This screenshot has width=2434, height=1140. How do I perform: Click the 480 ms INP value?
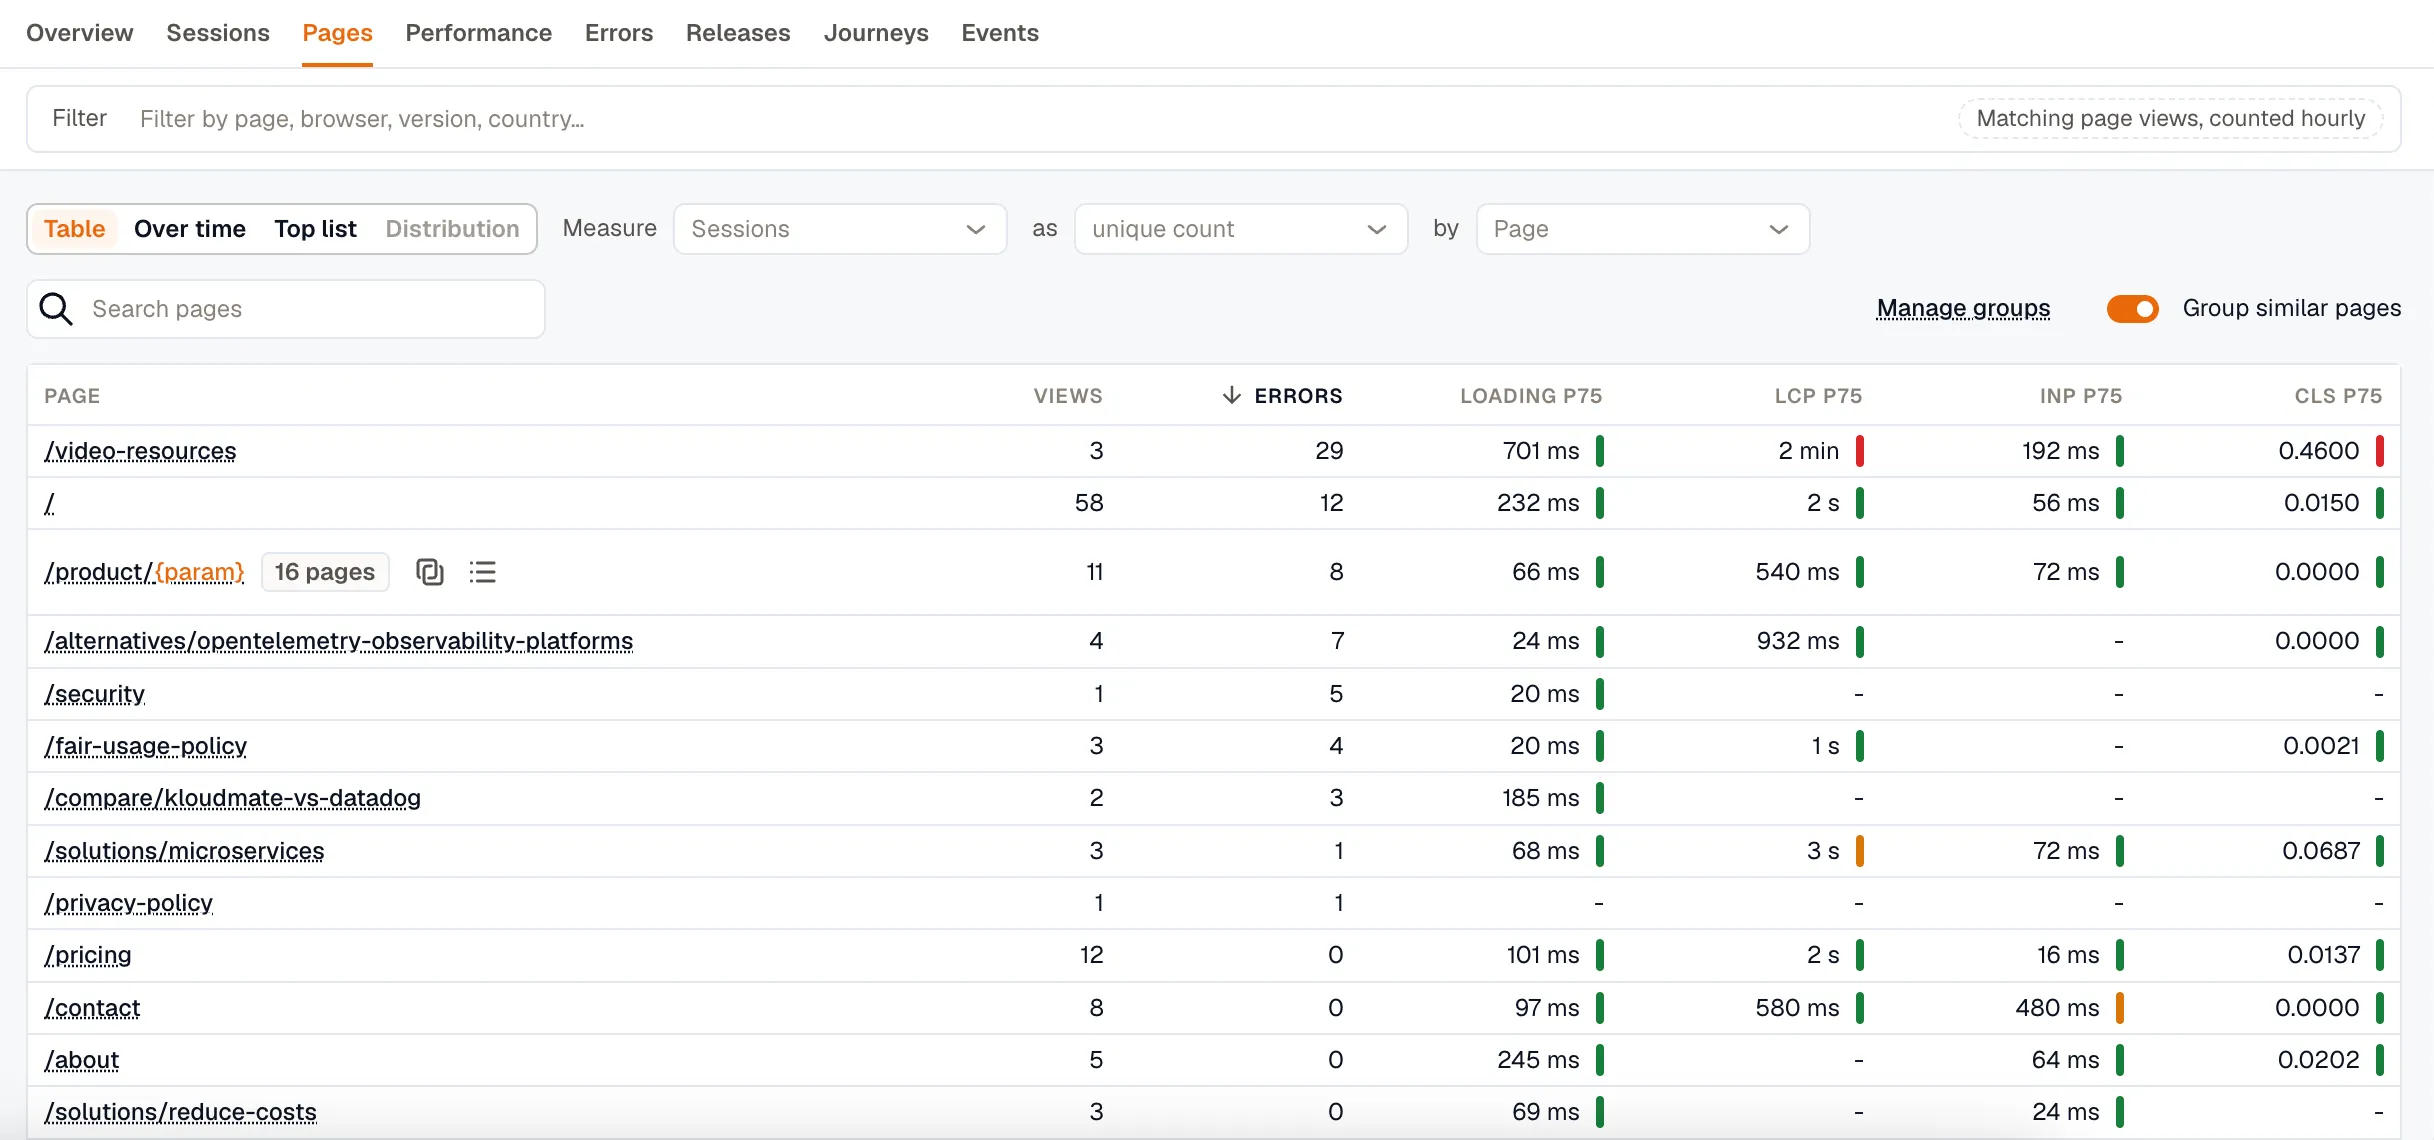point(2057,1008)
